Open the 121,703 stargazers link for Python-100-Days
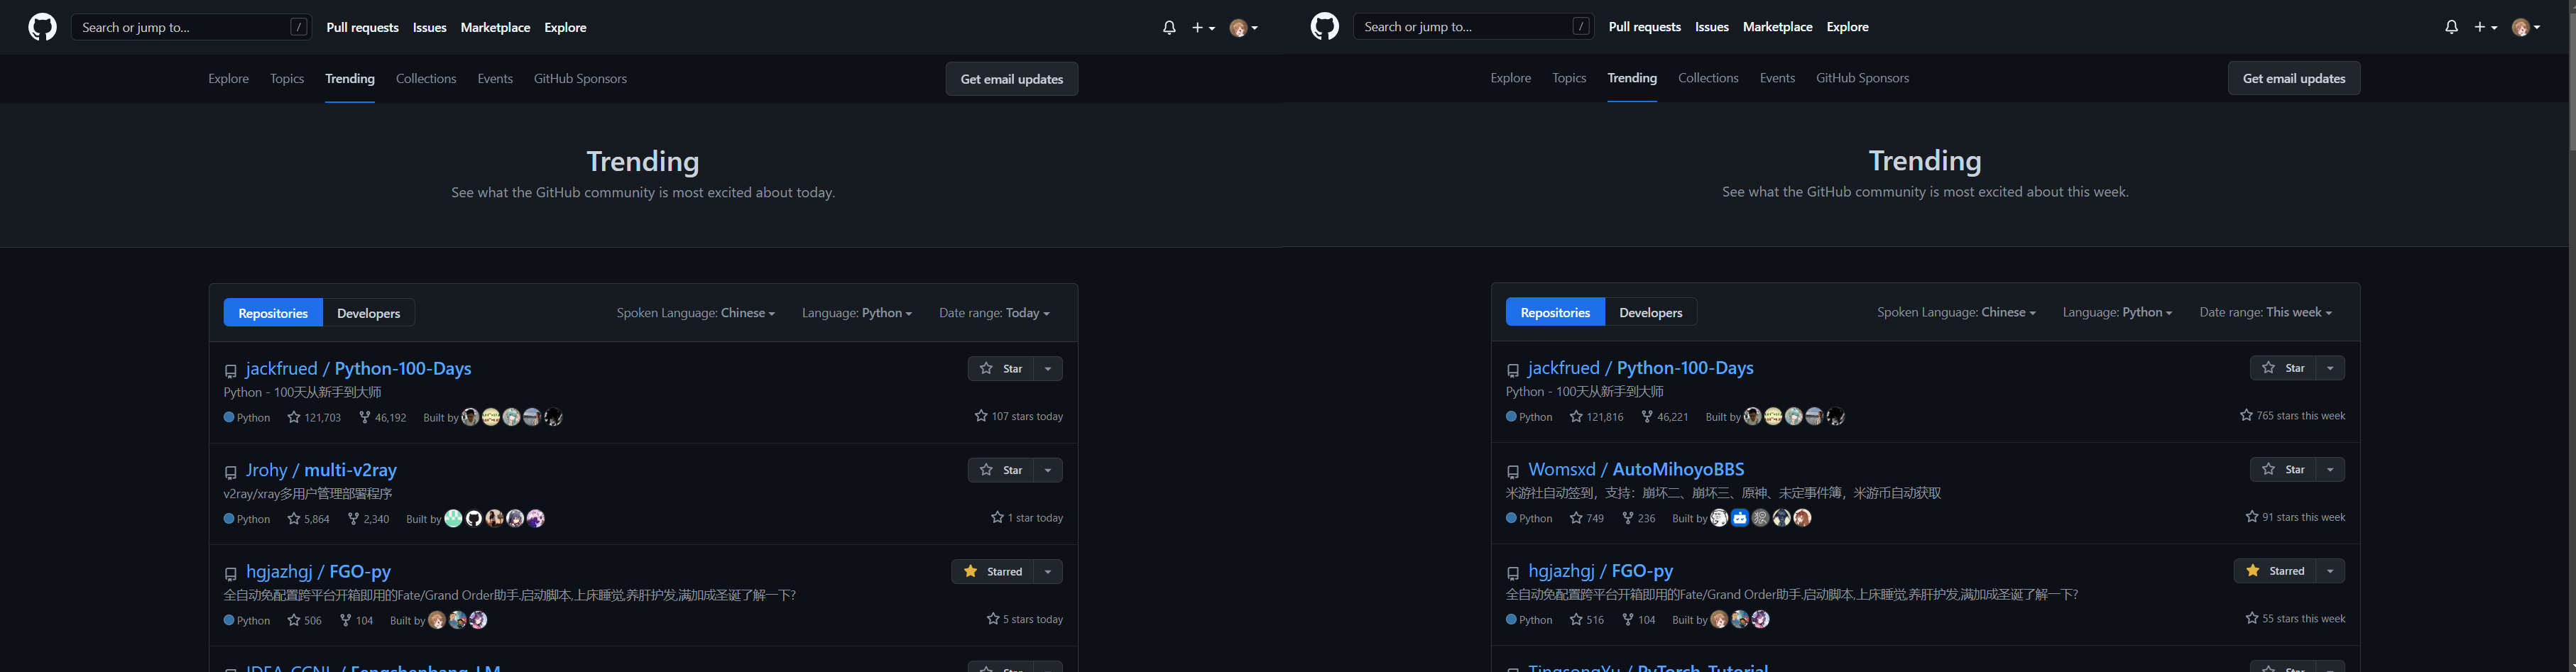Viewport: 2576px width, 672px height. click(314, 417)
